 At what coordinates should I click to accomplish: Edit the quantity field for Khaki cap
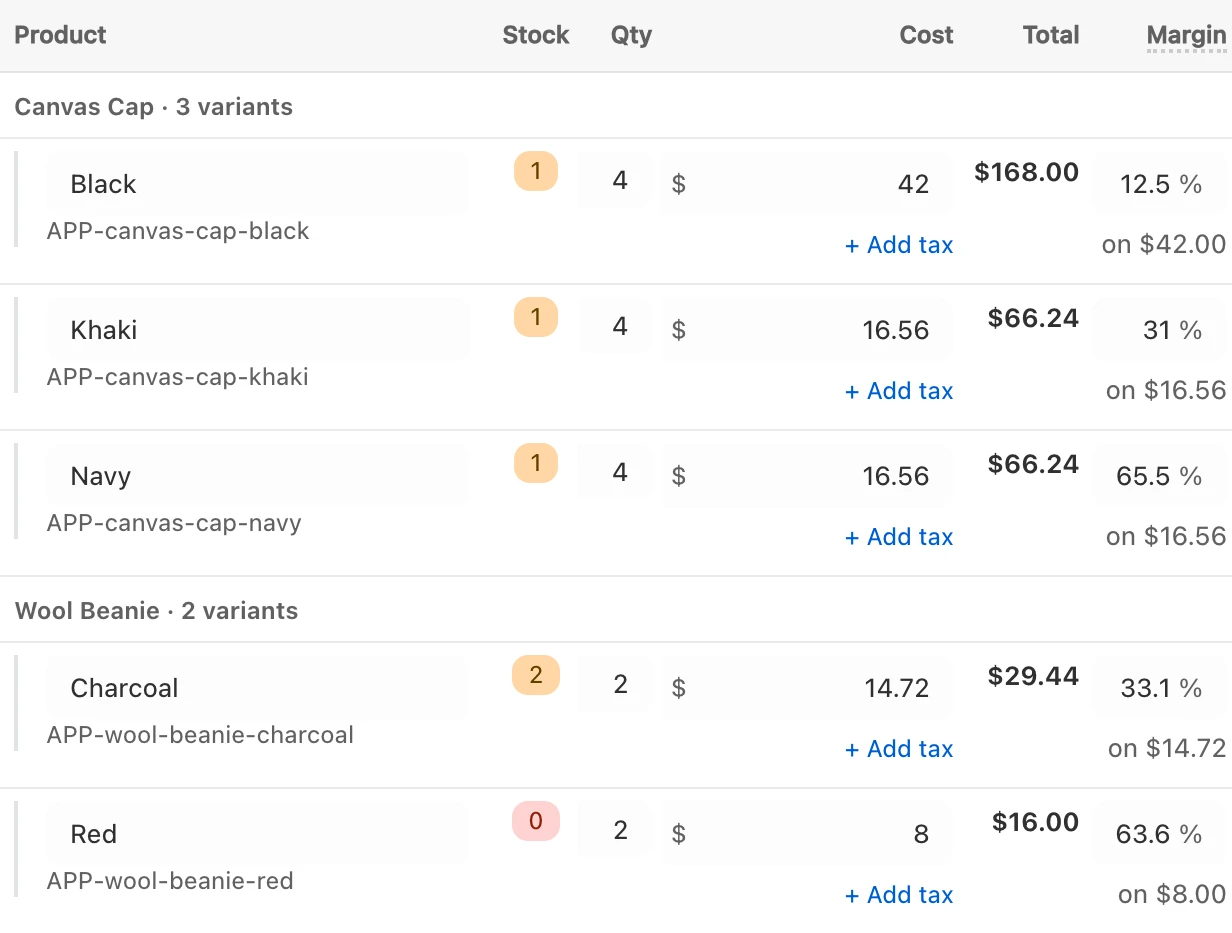click(614, 327)
